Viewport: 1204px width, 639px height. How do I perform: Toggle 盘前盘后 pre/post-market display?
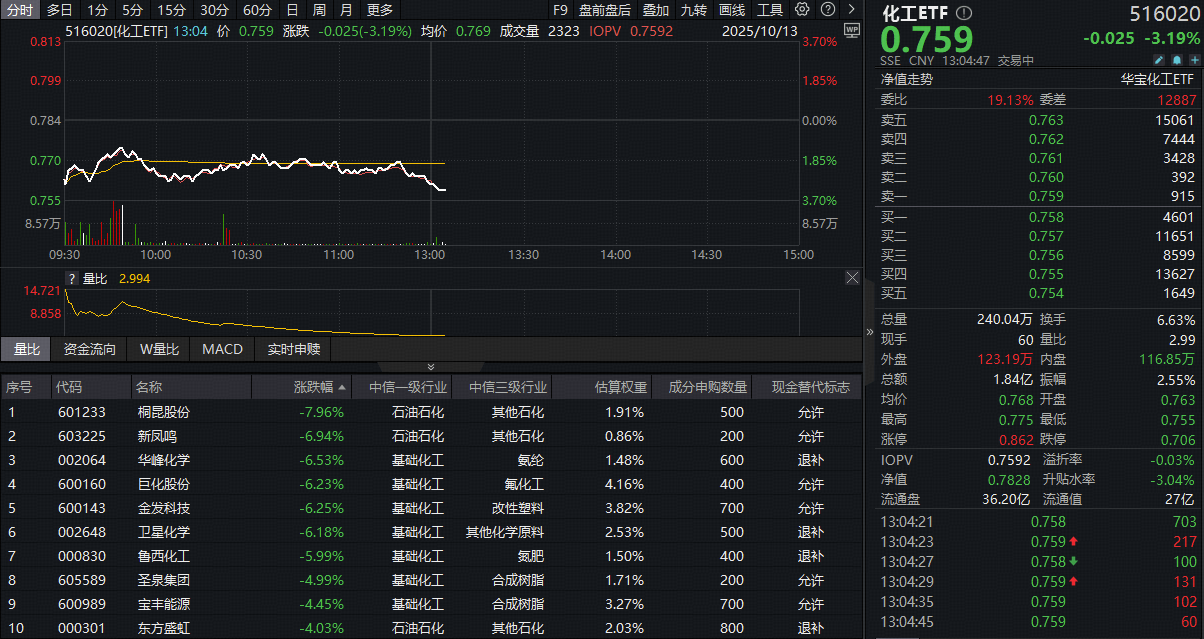coord(605,10)
